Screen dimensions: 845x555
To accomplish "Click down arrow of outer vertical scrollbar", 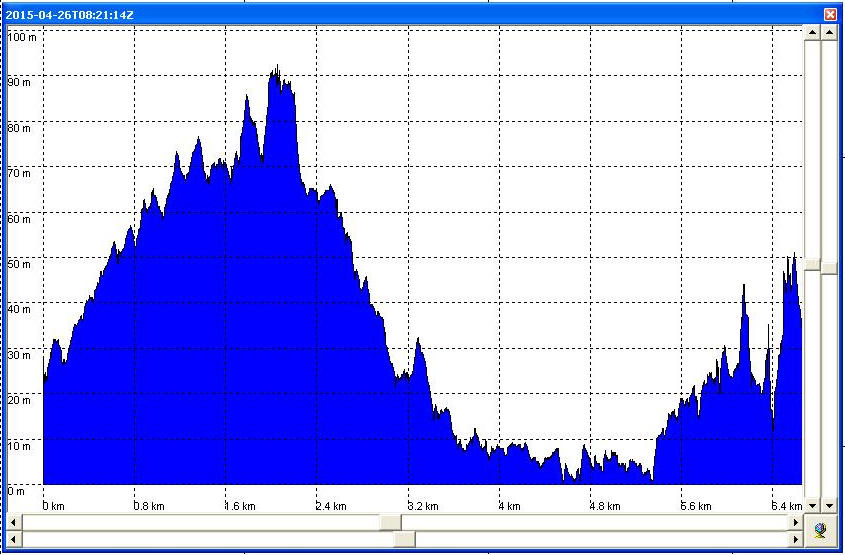I will tap(829, 506).
